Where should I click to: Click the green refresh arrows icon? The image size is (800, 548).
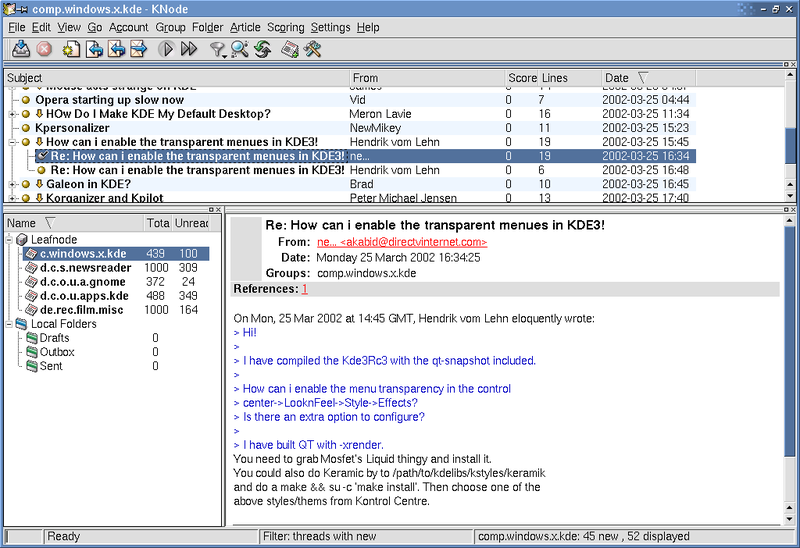(263, 49)
